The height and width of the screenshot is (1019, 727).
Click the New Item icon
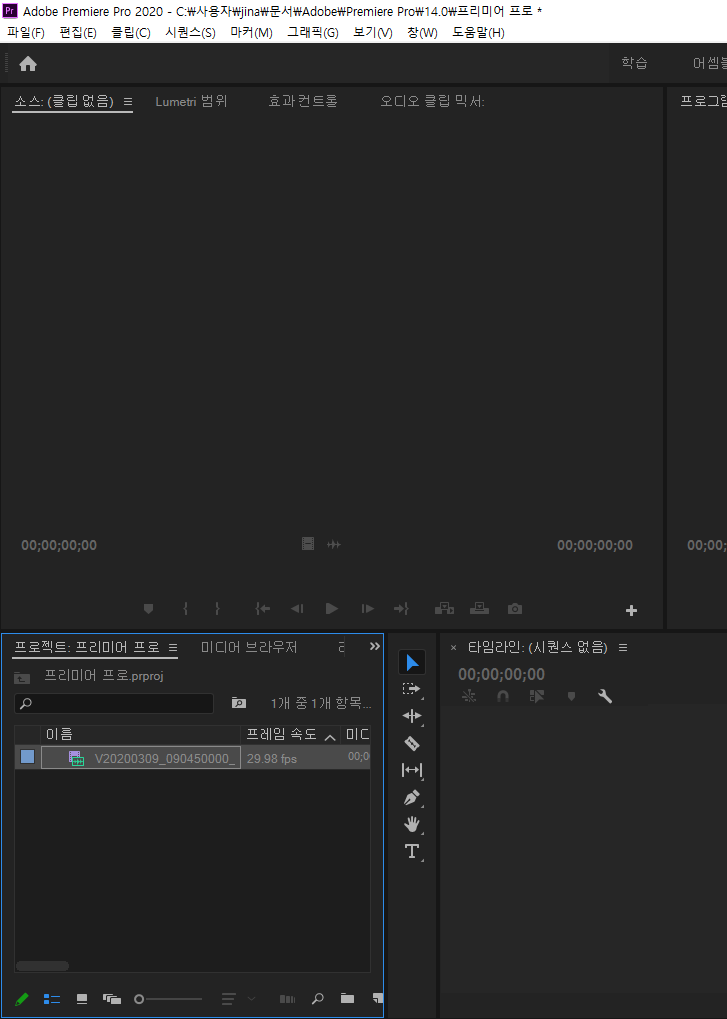click(x=377, y=998)
